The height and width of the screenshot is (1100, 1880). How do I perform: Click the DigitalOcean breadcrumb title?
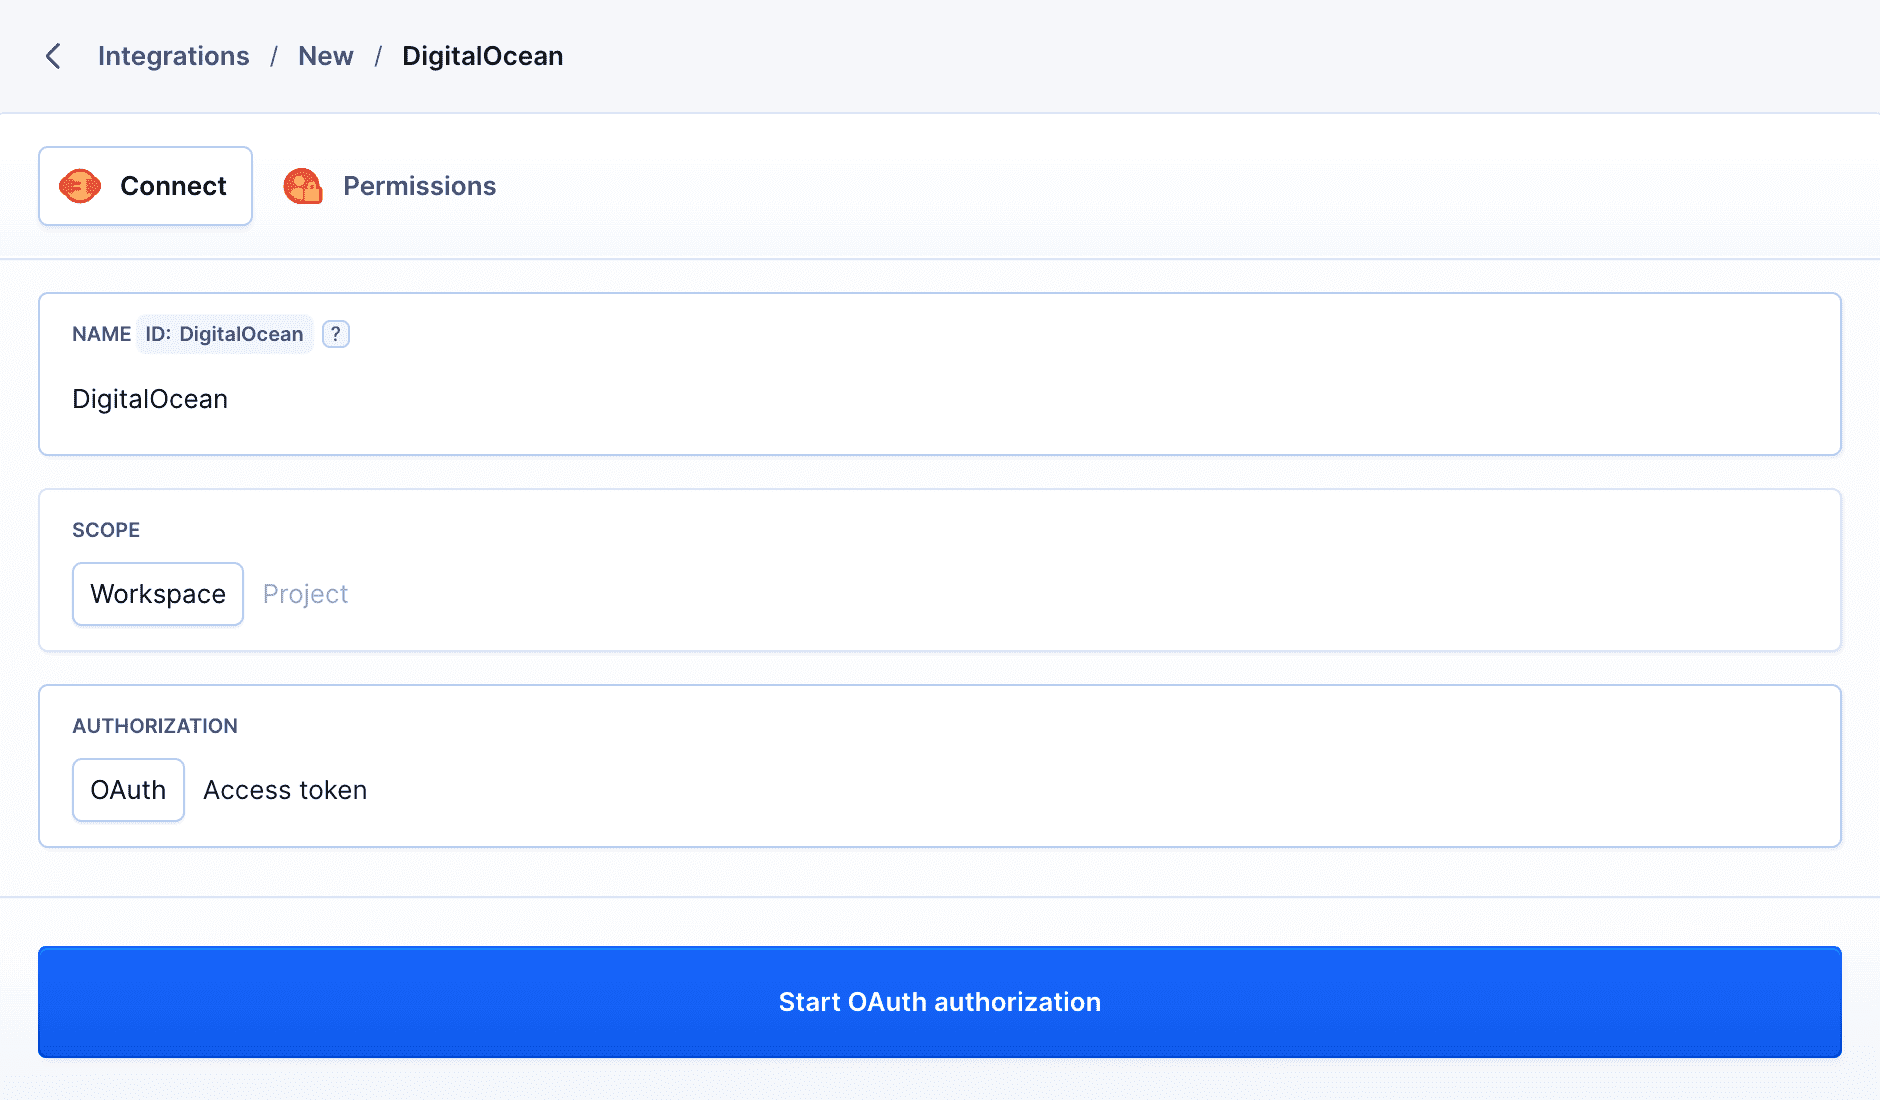(482, 56)
